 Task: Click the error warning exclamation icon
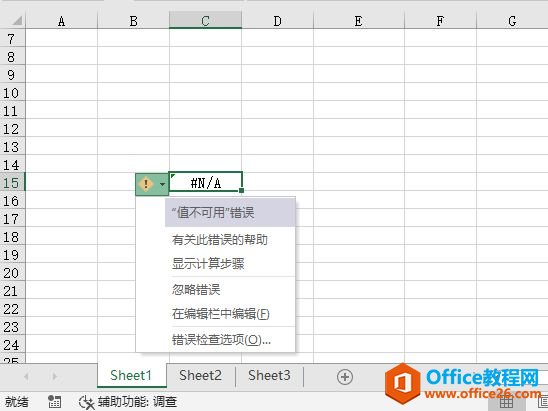click(x=146, y=184)
